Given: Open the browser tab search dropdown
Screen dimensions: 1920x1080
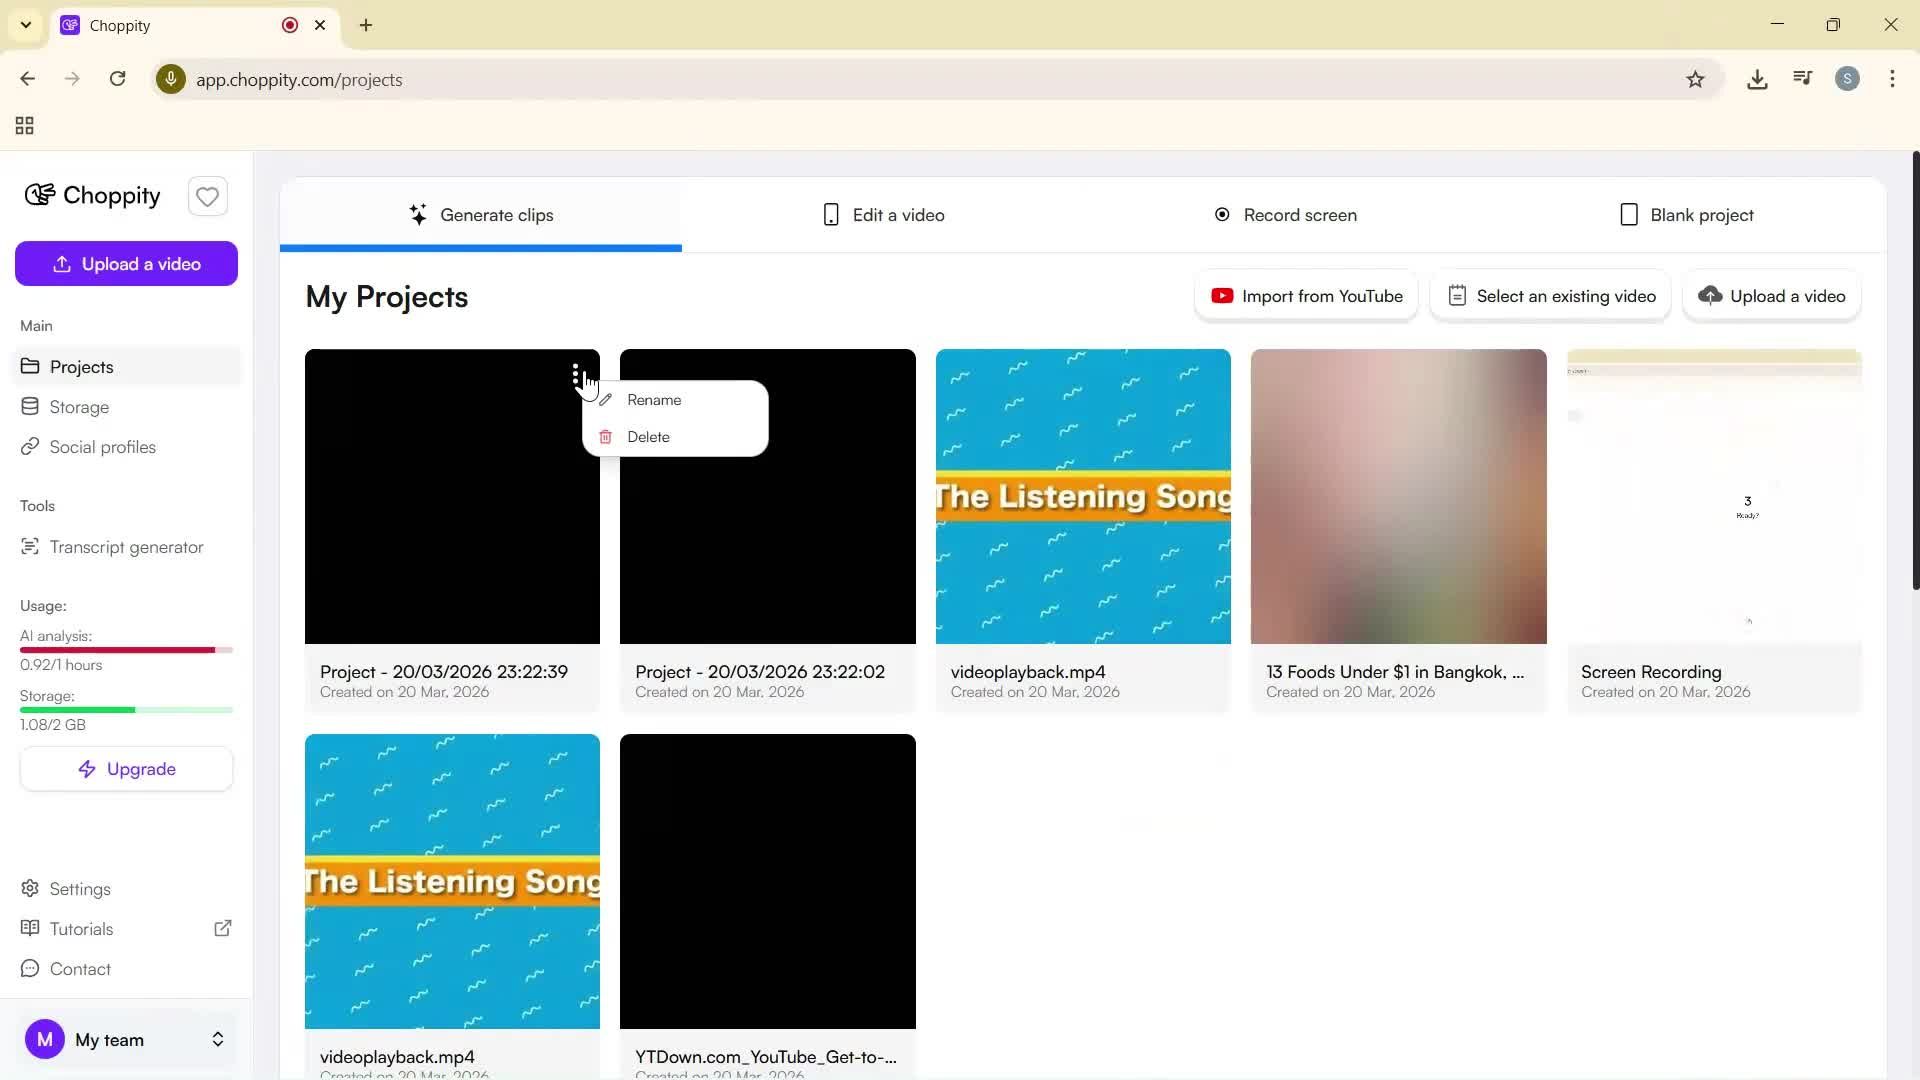Looking at the screenshot, I should (x=25, y=25).
